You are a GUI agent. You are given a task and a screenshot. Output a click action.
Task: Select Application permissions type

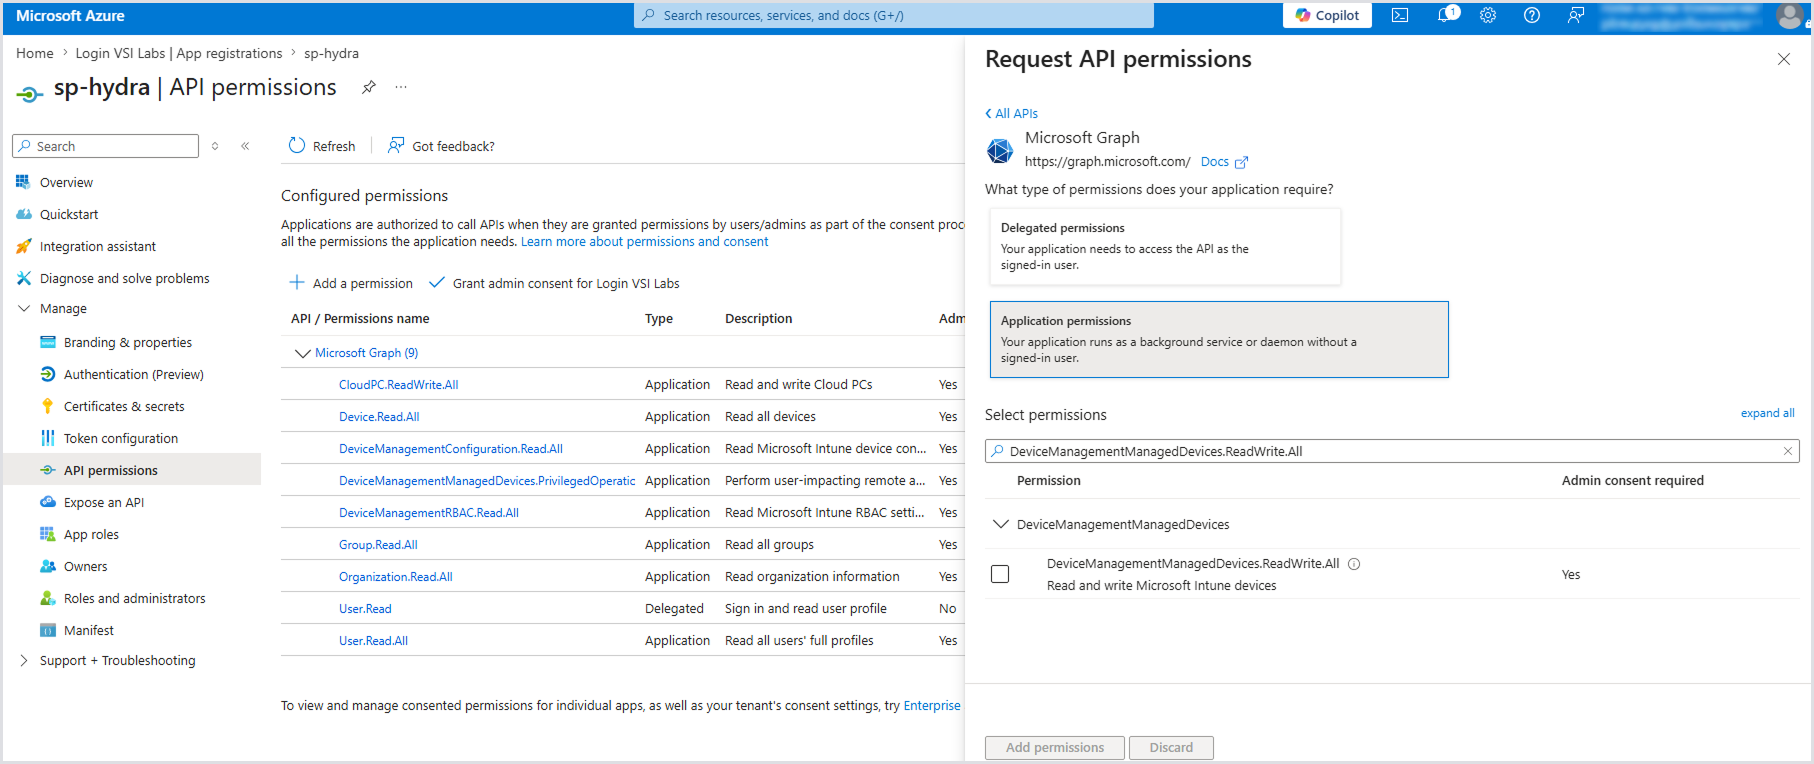click(x=1219, y=340)
